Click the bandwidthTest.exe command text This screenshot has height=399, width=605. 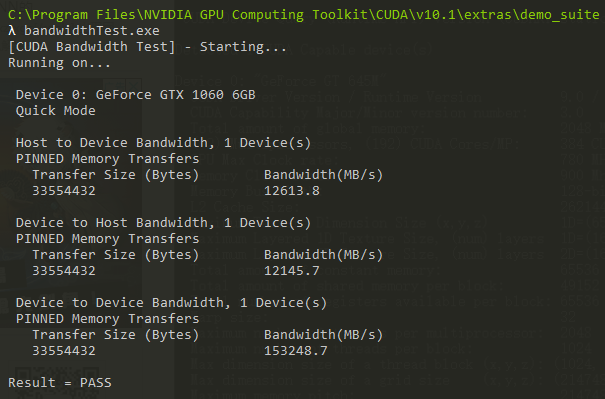(92, 31)
